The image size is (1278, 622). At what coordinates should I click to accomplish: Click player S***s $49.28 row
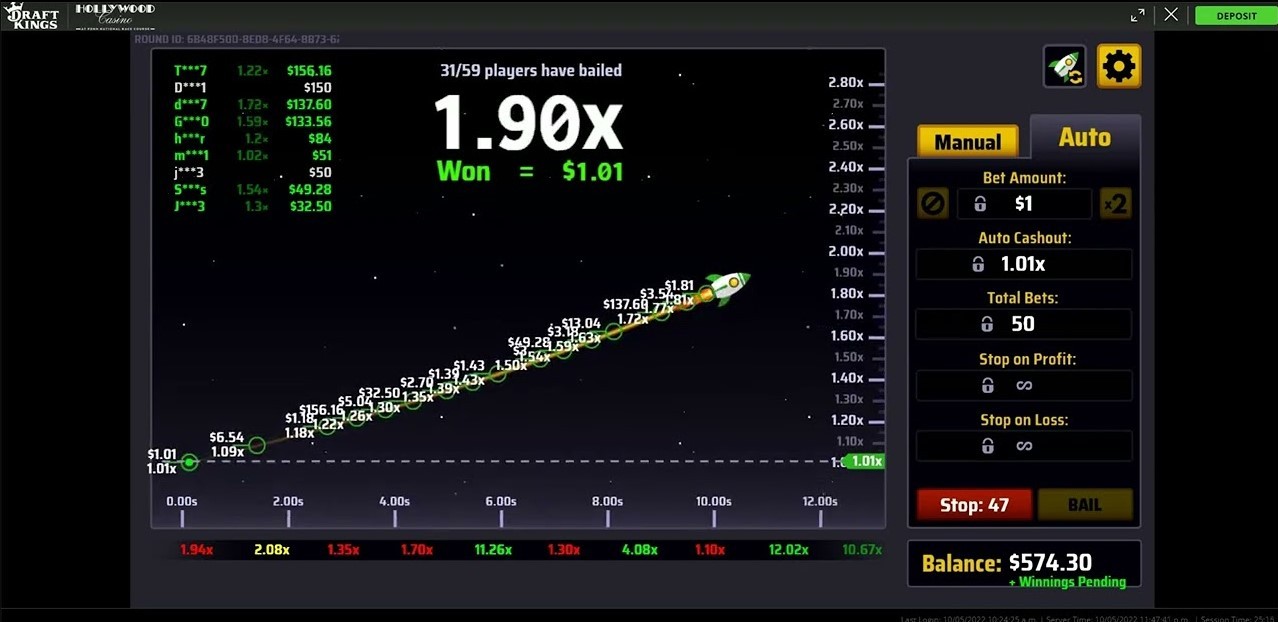[x=252, y=190]
